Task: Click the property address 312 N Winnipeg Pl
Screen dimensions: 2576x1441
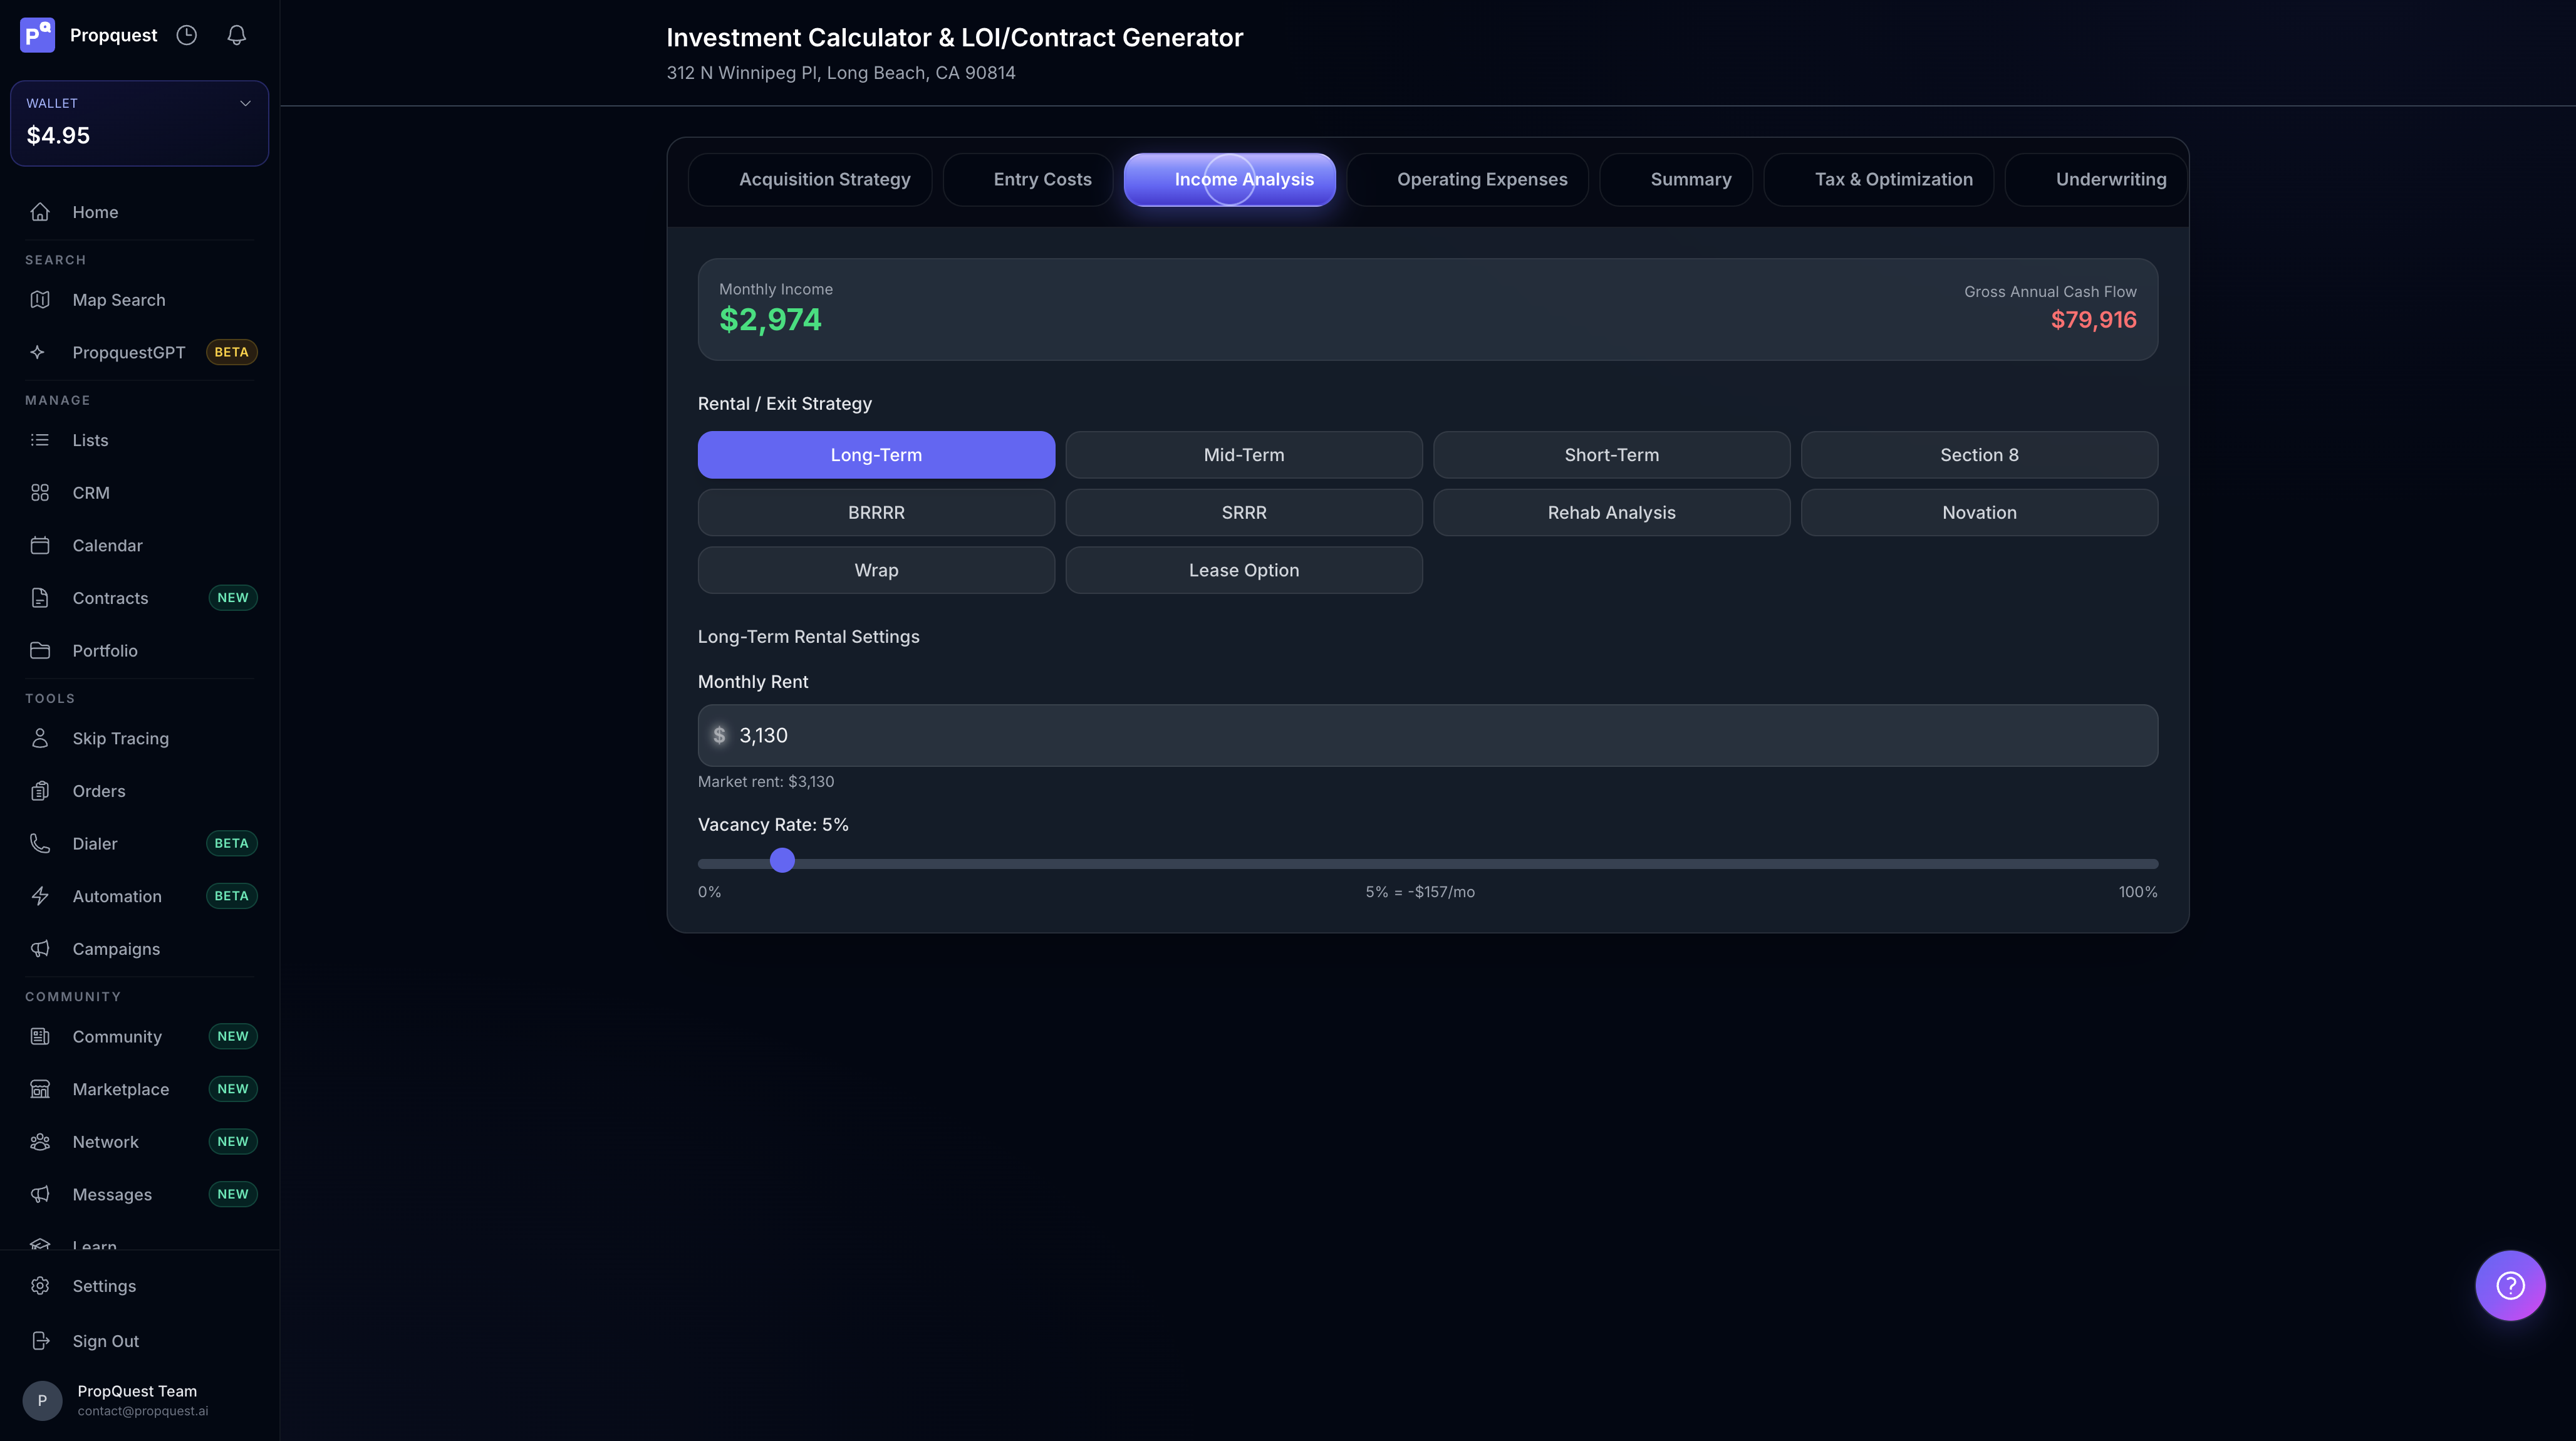Action: (841, 73)
